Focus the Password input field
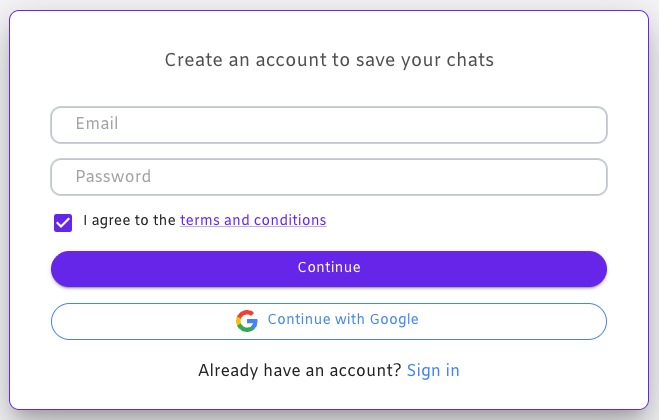659x420 pixels. [328, 177]
